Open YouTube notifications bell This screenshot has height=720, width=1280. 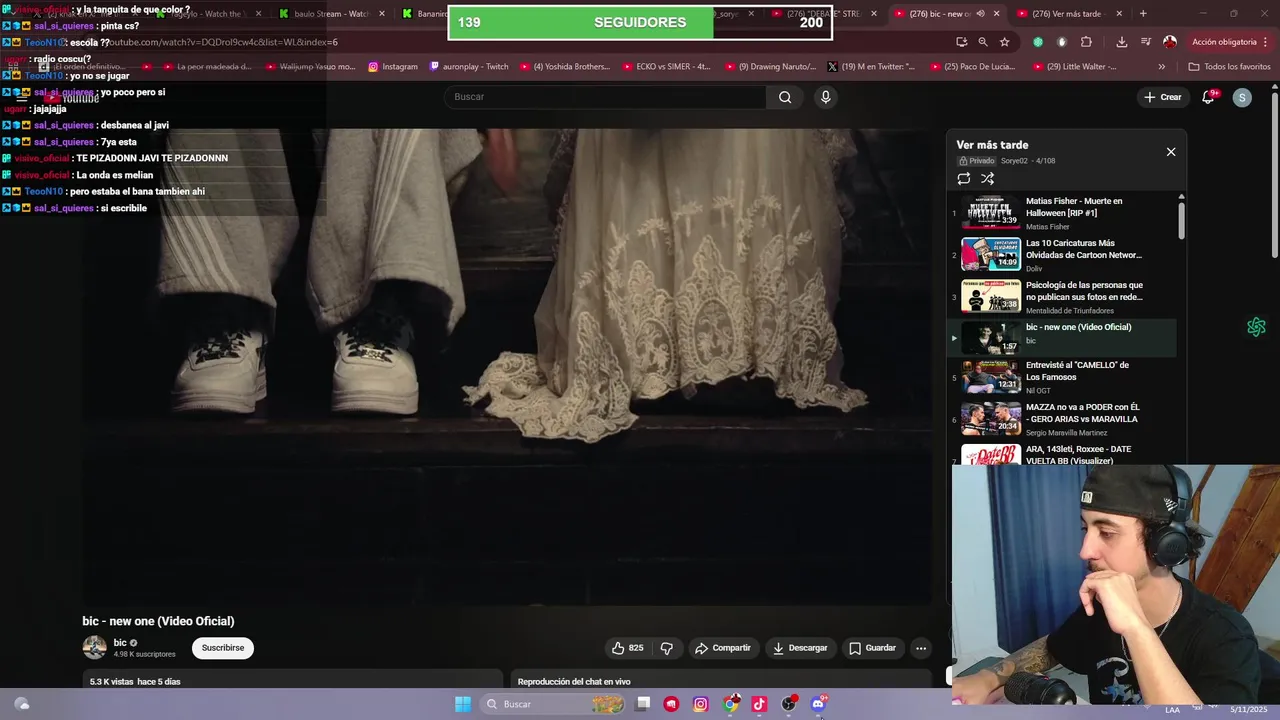pos(1208,97)
